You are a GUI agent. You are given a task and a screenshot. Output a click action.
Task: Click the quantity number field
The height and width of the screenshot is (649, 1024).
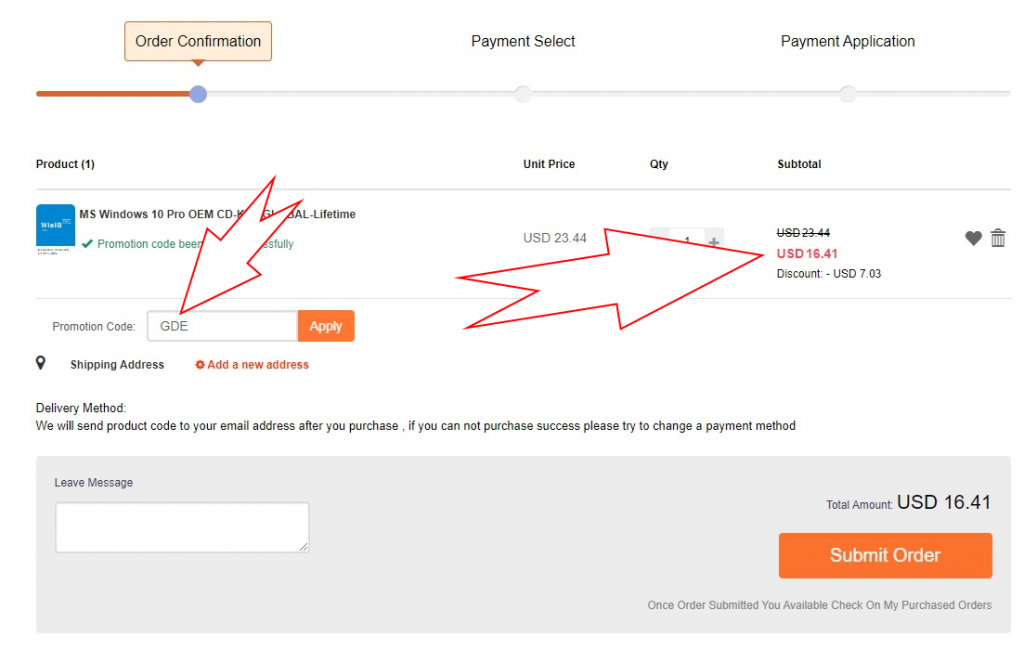687,241
